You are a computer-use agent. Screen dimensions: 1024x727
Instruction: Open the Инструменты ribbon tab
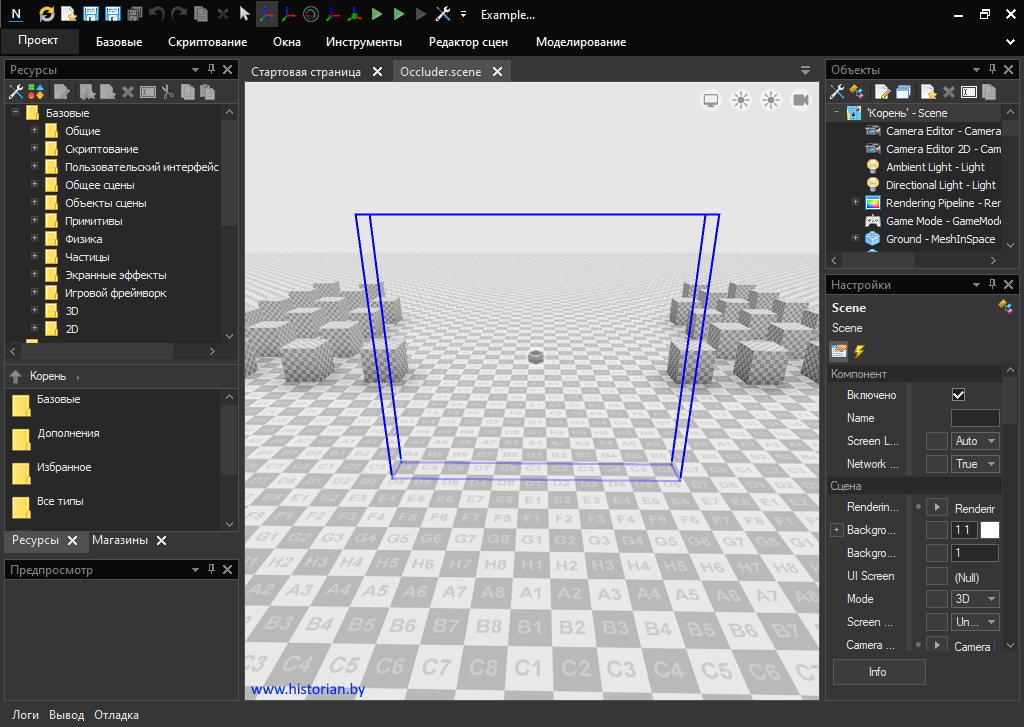pyautogui.click(x=364, y=42)
